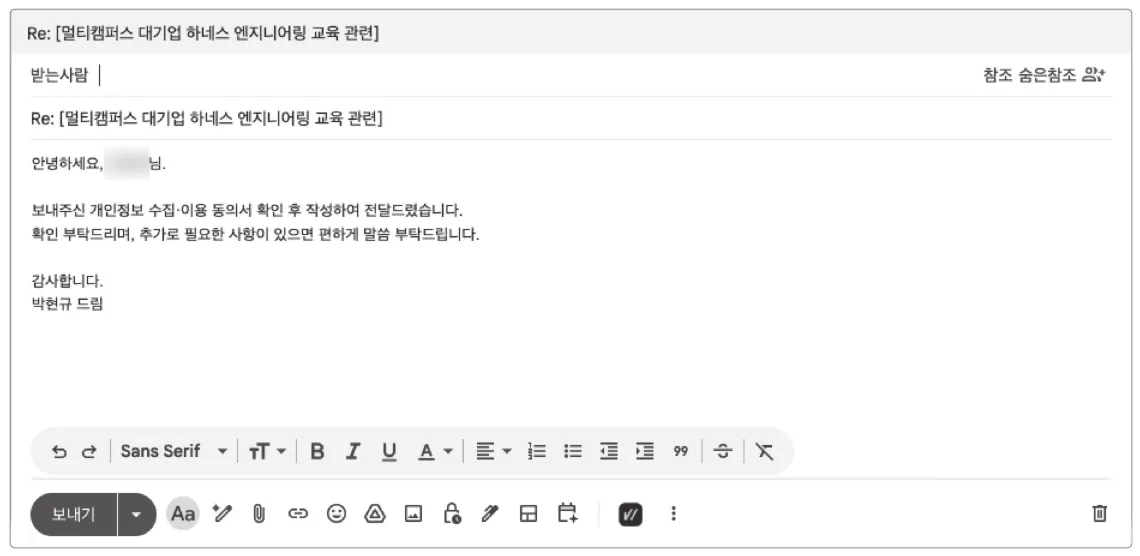Insert files from Google Drive
The height and width of the screenshot is (556, 1140).
pos(374,514)
